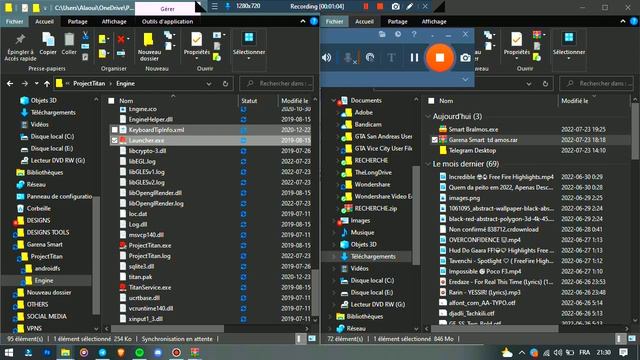The width and height of the screenshot is (640, 360).
Task: Click ProjectTitan in the left address bar
Action: (89, 83)
